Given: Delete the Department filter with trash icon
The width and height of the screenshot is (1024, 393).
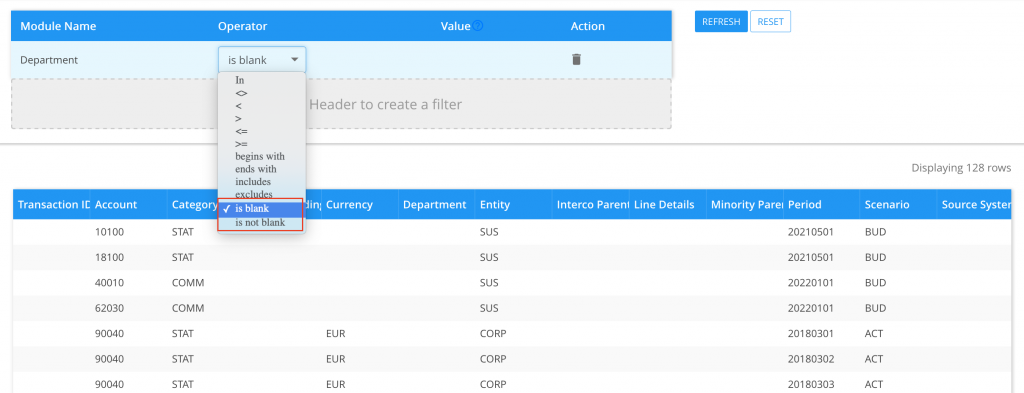Looking at the screenshot, I should tap(576, 59).
